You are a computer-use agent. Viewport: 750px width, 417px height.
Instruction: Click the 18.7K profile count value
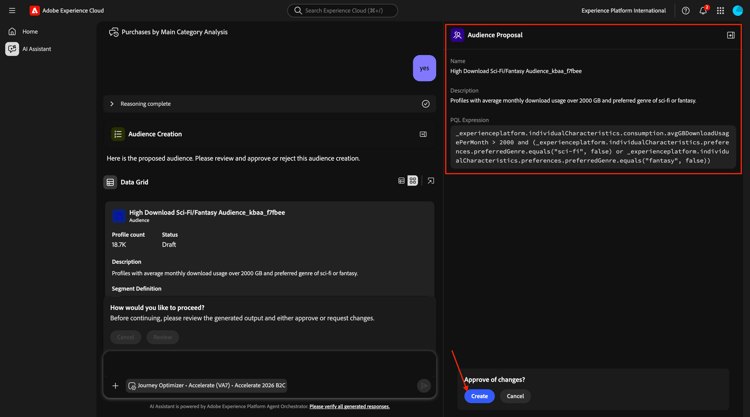[x=119, y=244]
